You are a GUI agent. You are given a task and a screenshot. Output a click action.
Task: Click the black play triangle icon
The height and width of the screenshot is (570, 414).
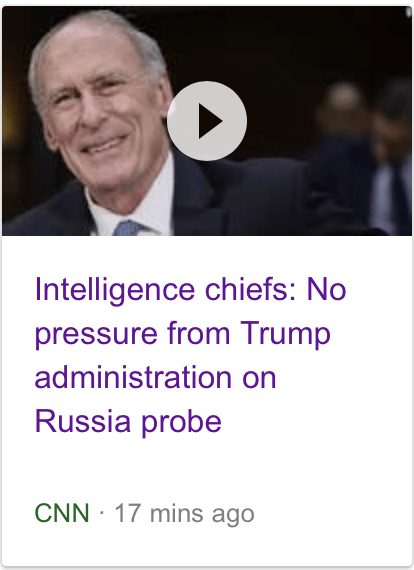click(x=210, y=121)
